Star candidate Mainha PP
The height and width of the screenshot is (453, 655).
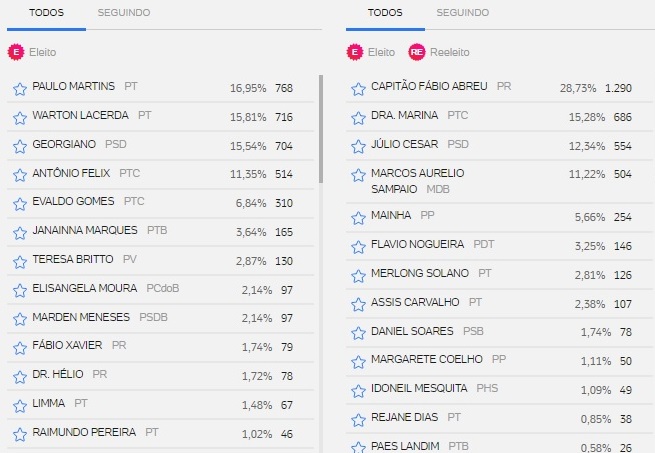click(358, 218)
